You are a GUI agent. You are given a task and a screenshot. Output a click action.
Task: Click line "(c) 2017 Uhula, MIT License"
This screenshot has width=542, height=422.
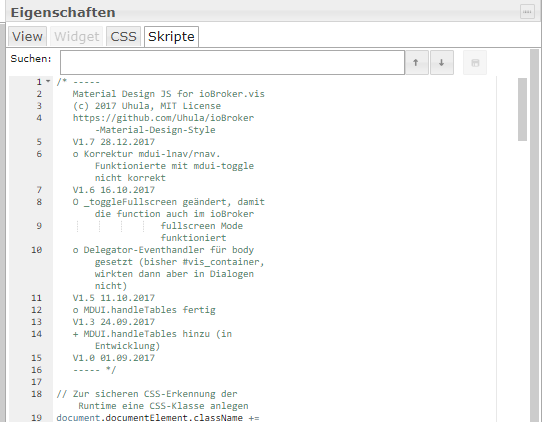click(x=147, y=106)
